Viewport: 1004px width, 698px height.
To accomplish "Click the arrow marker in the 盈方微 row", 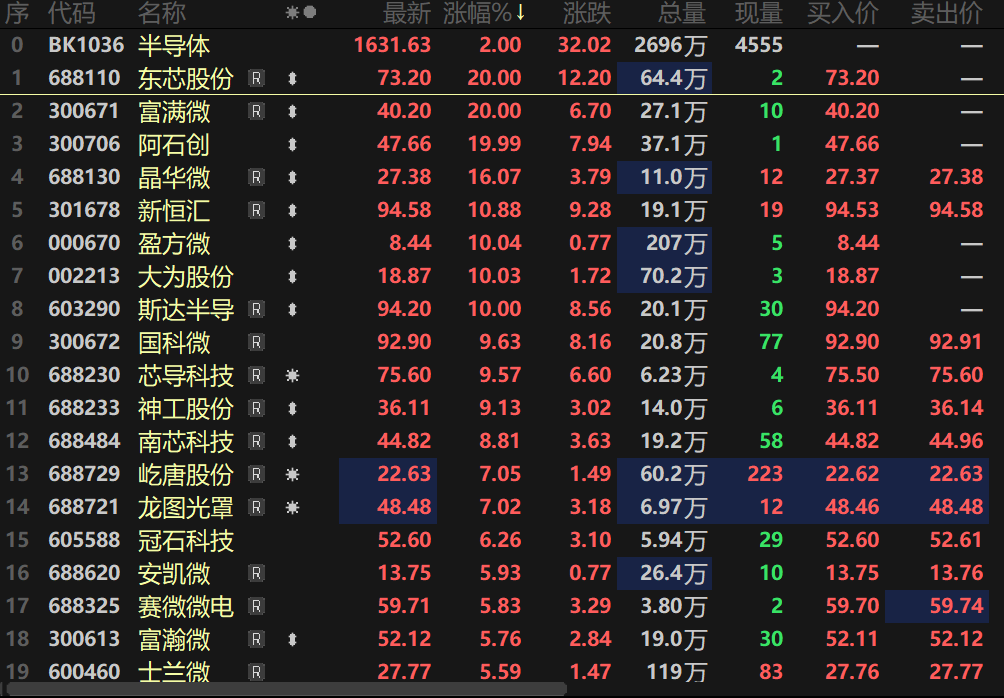I will (293, 243).
